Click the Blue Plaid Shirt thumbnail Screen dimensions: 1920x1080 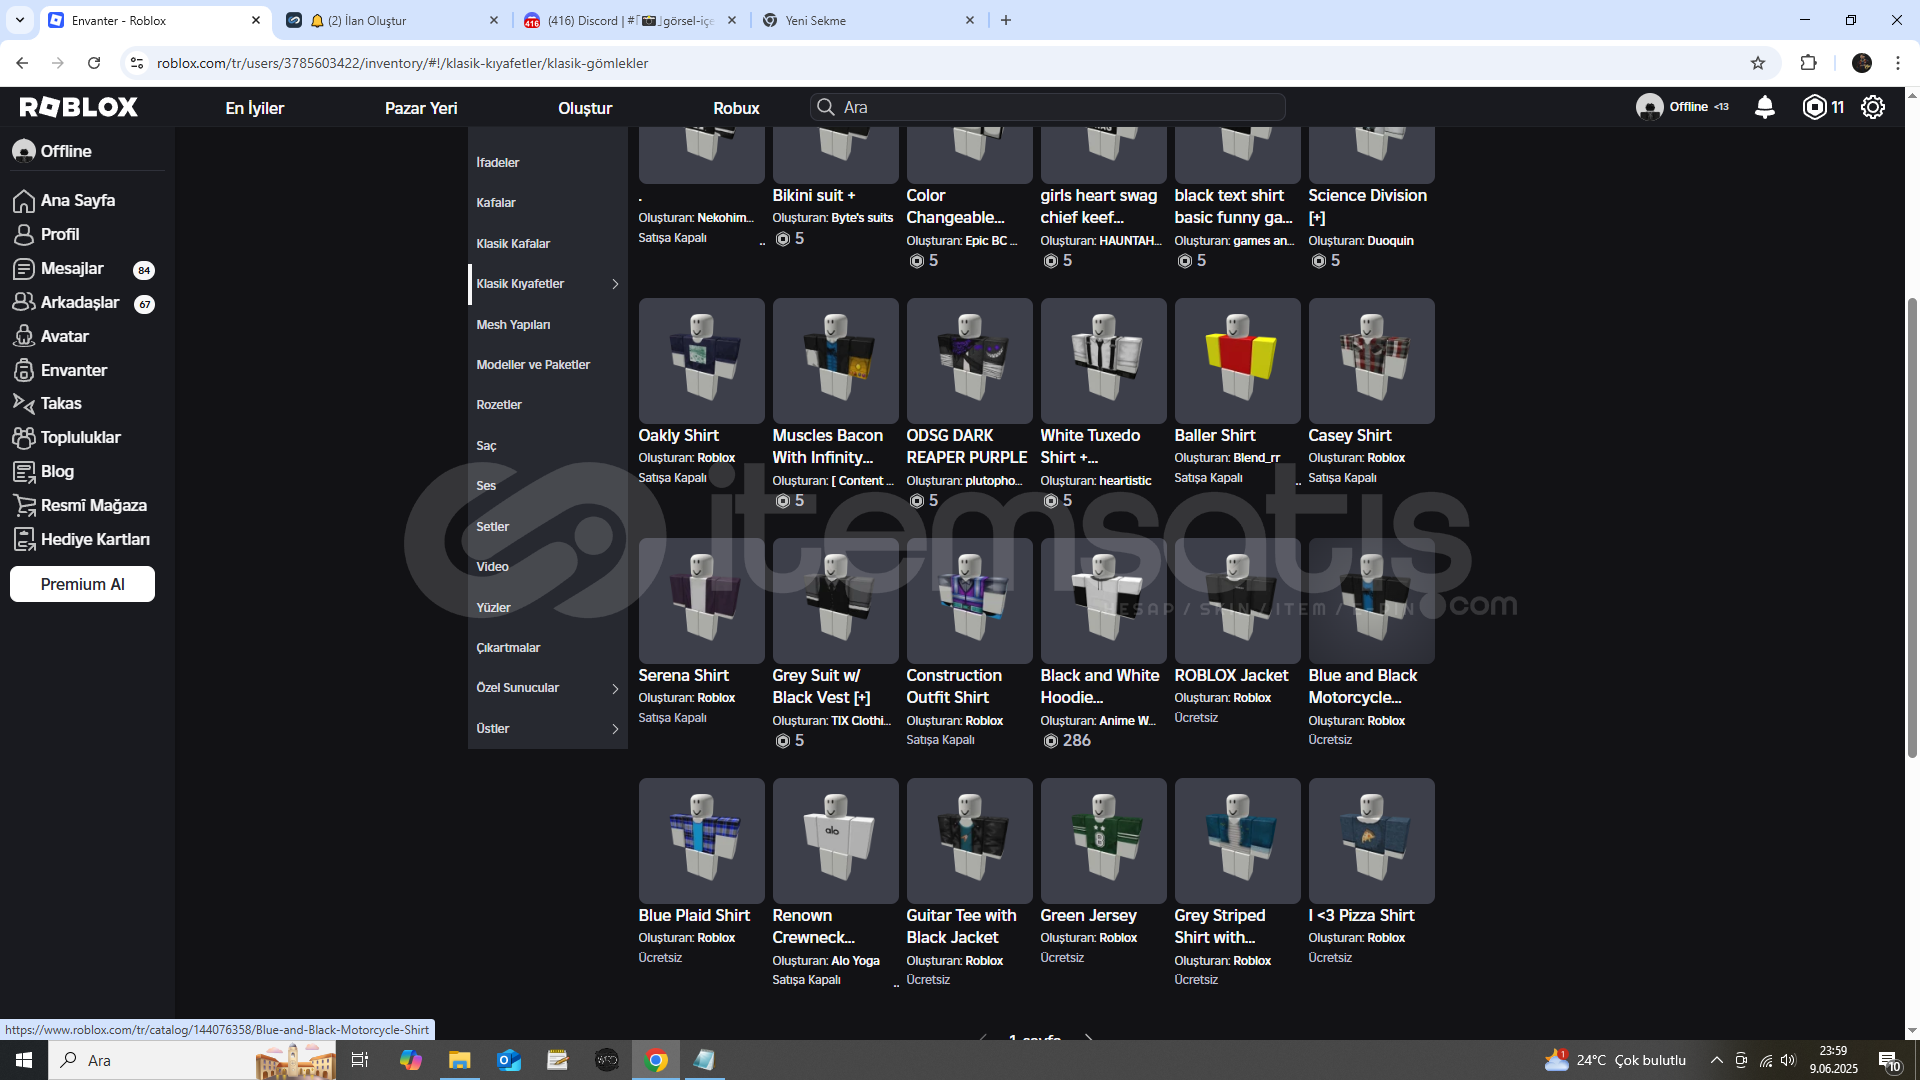click(701, 841)
